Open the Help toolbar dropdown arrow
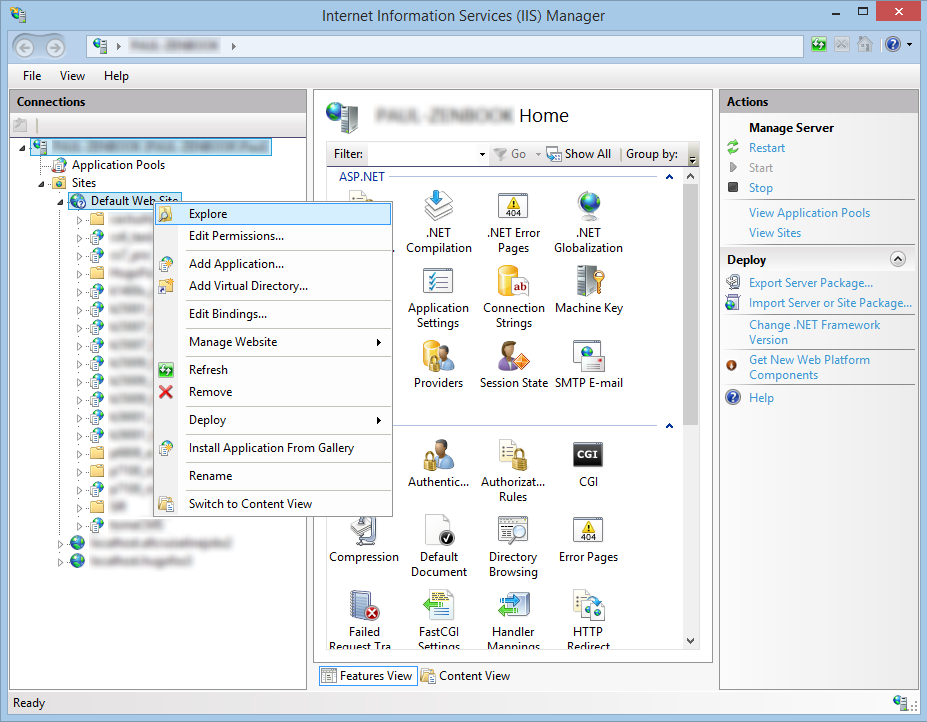Viewport: 927px width, 722px height. pos(909,45)
